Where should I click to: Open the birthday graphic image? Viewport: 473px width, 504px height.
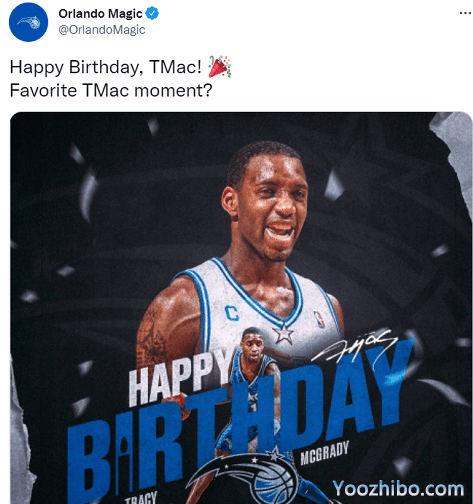coord(241,308)
